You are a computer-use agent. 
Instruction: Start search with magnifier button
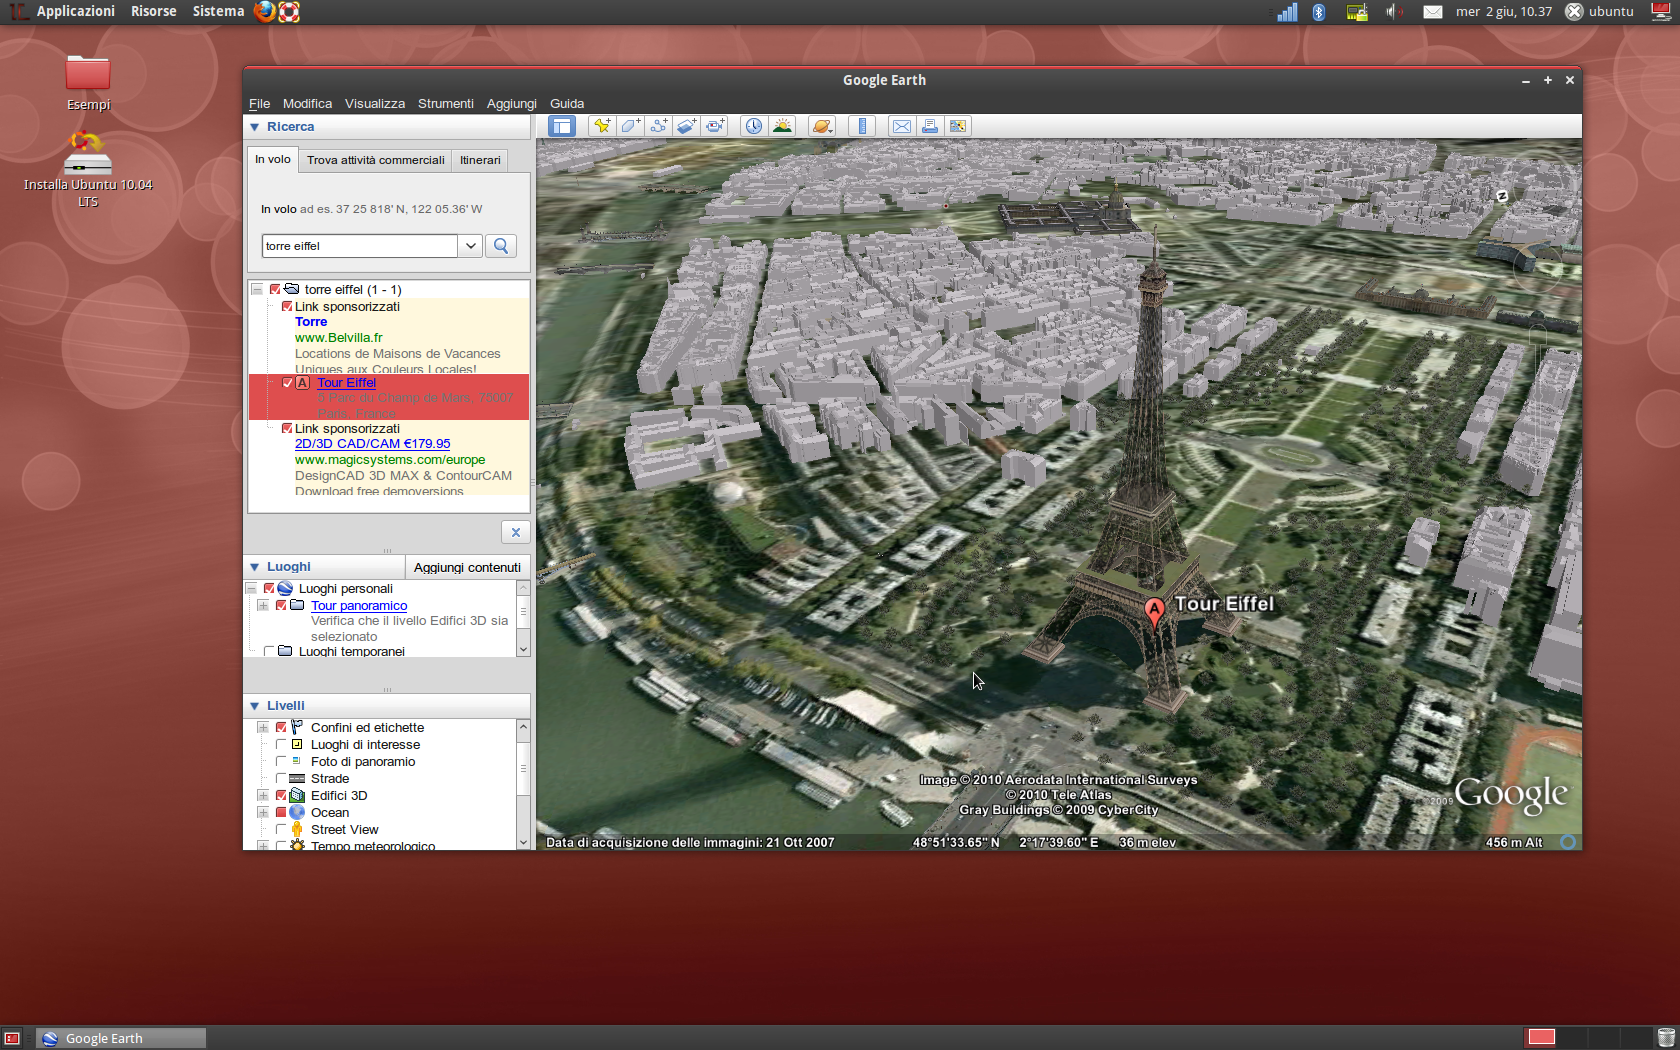[x=501, y=246]
